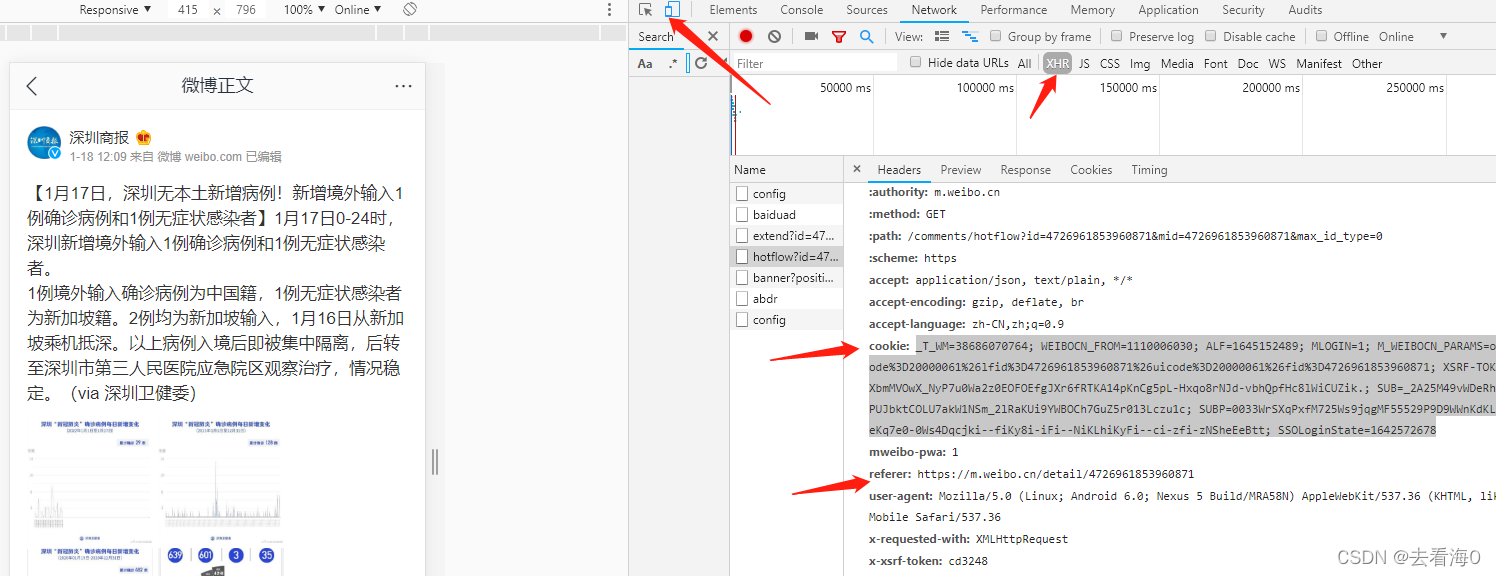Click the viewport resize handle bar
Screen dimensions: 1496x576
point(434,462)
